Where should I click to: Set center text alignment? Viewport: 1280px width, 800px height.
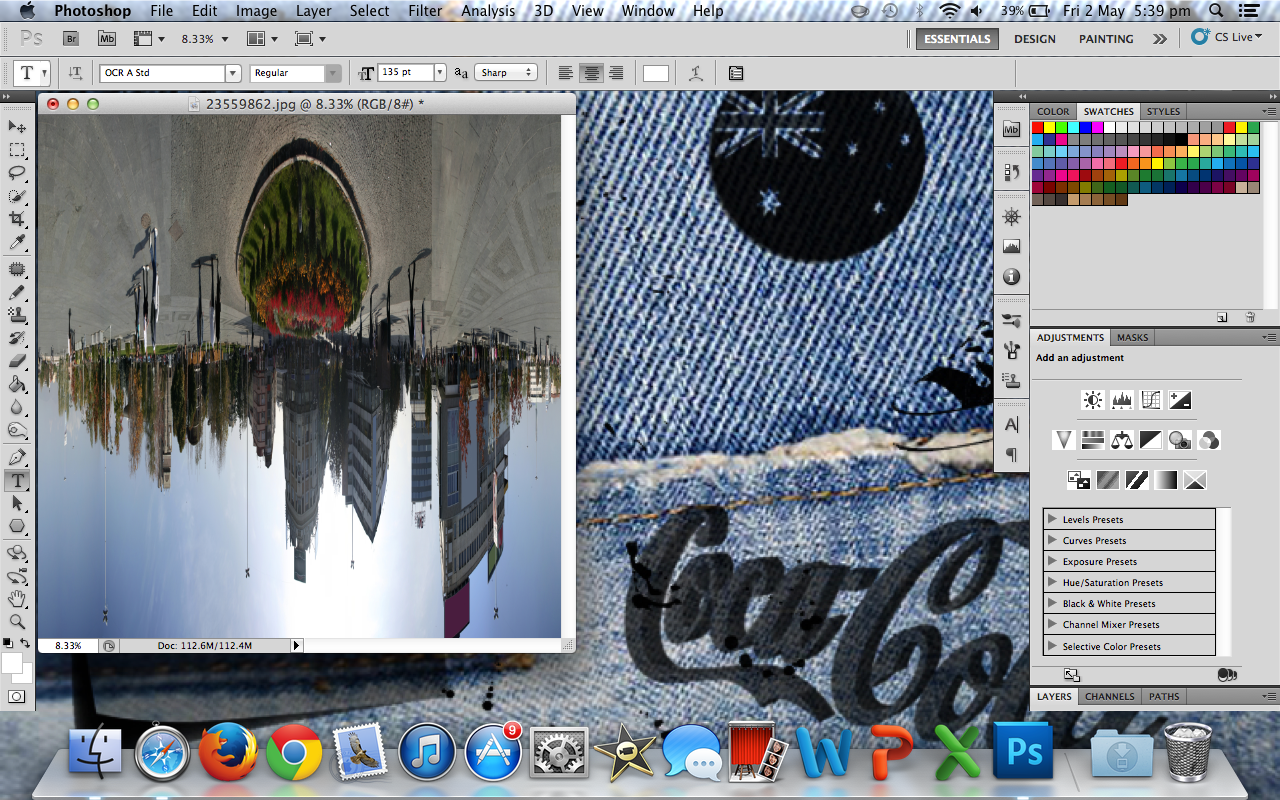coord(592,73)
